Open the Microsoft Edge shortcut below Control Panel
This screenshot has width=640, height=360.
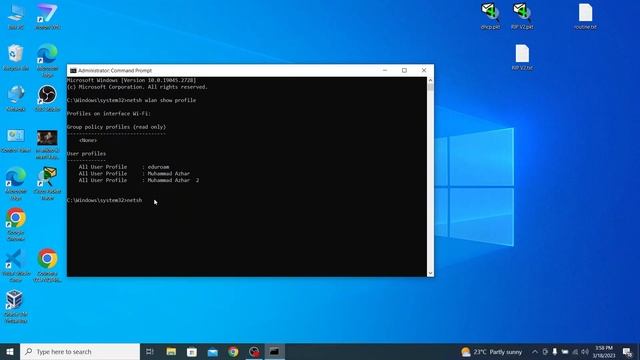pos(16,183)
